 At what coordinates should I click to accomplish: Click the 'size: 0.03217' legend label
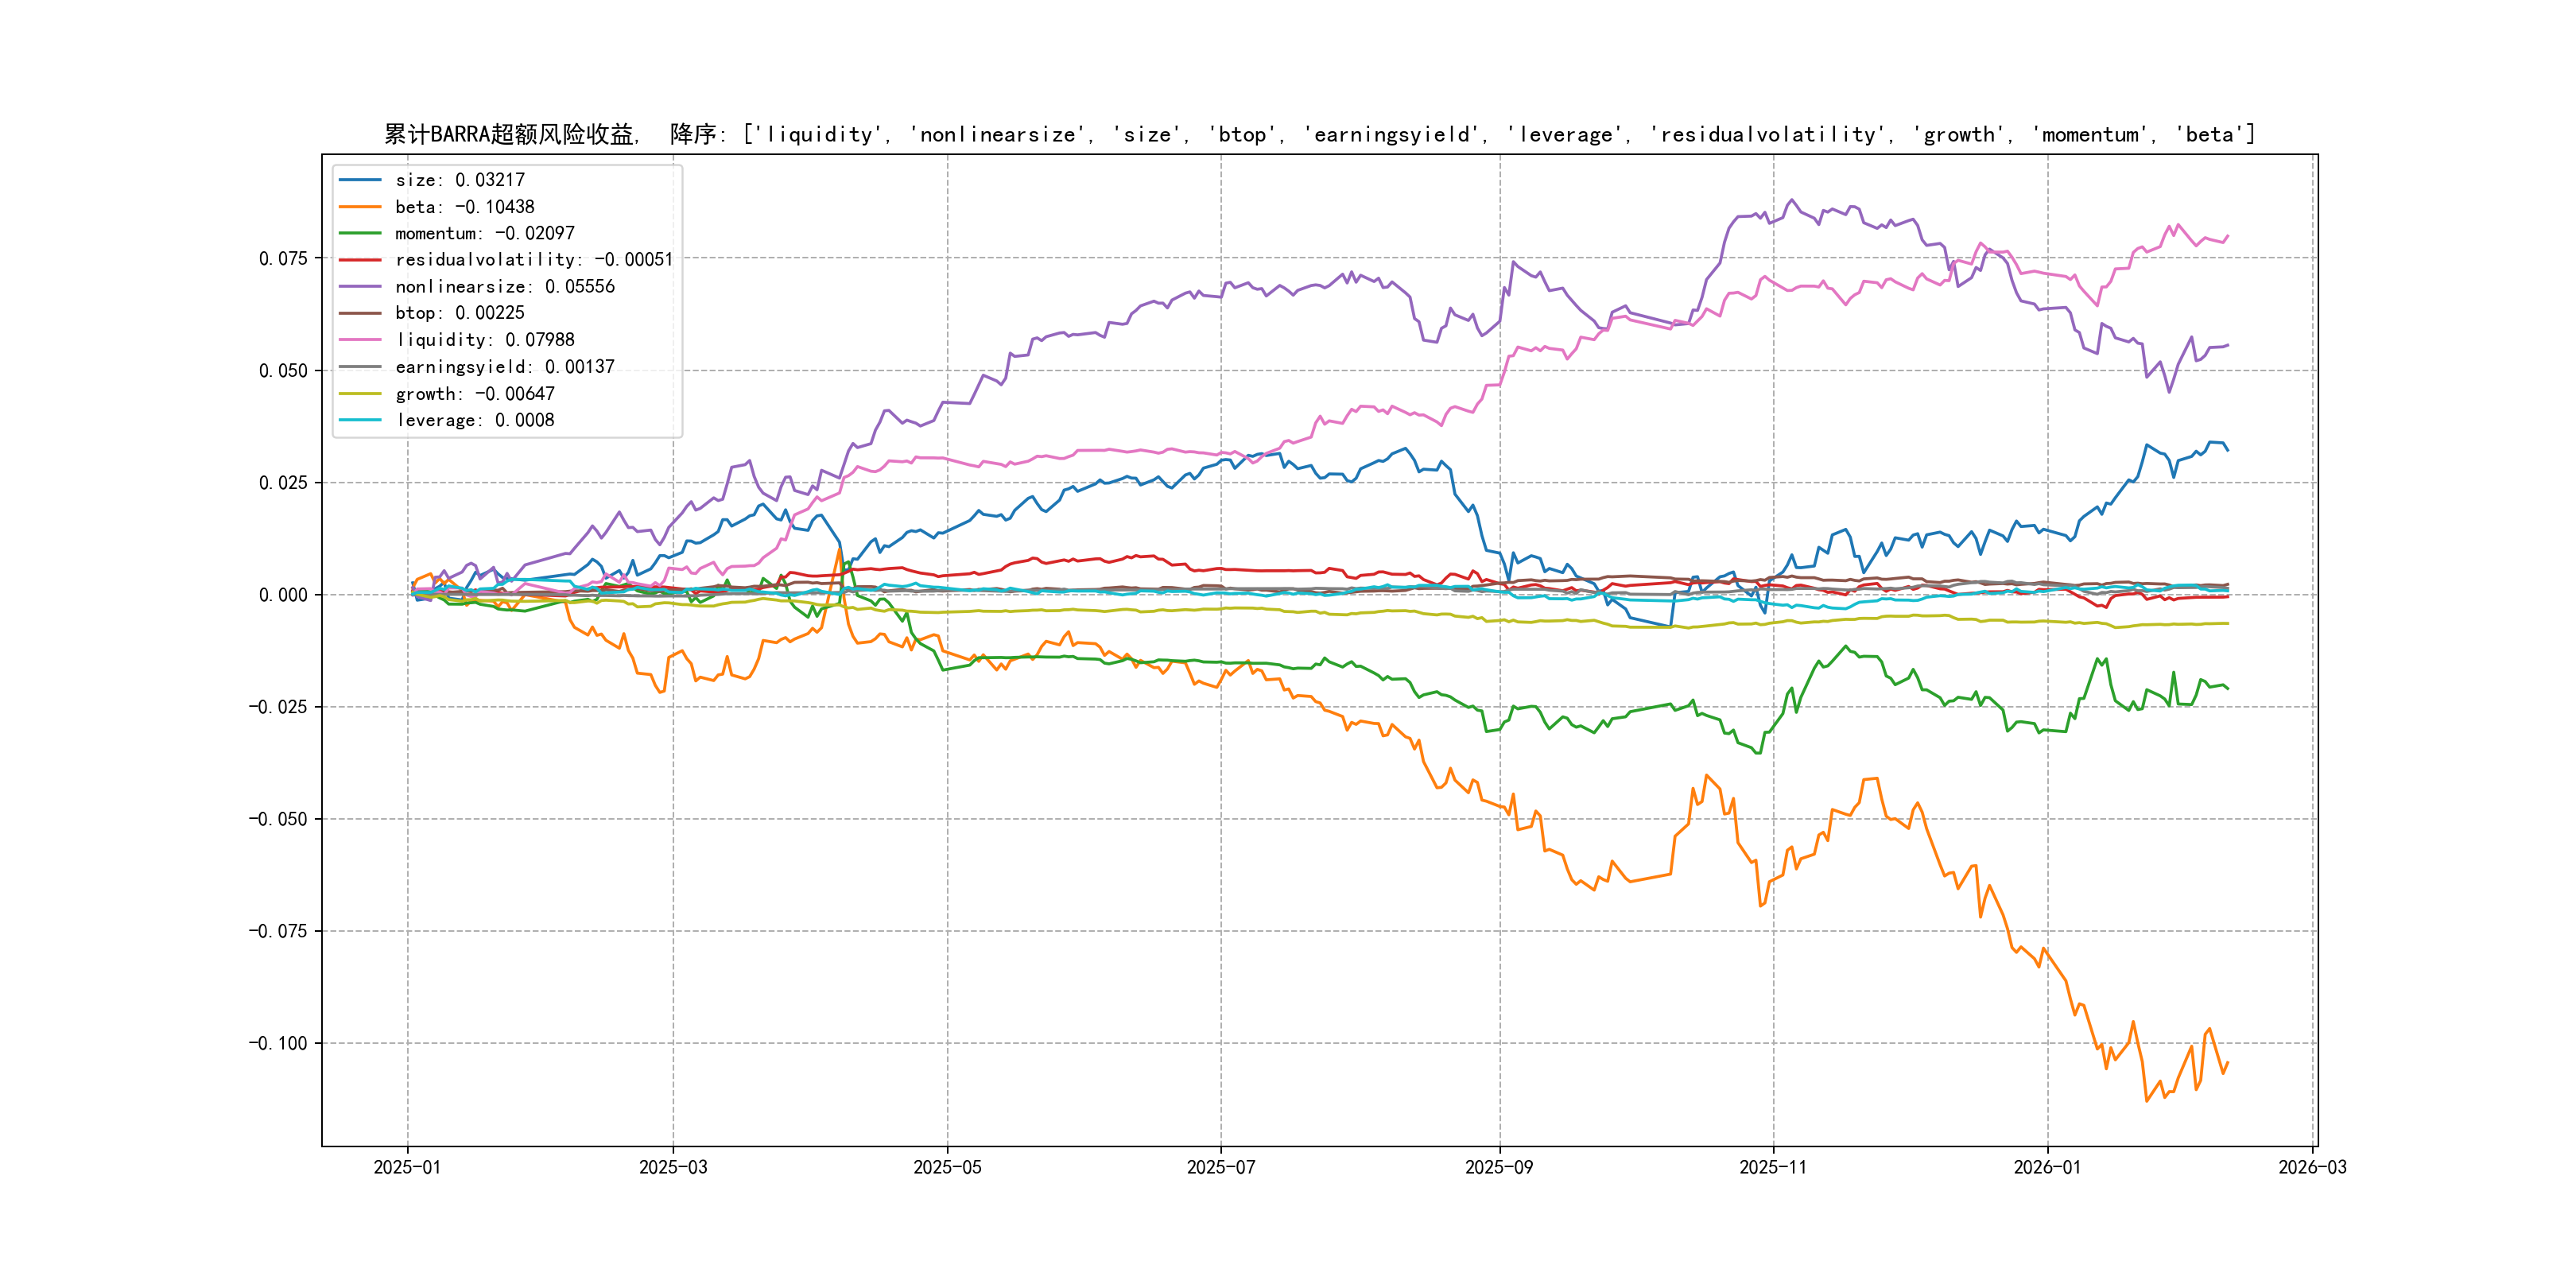459,180
